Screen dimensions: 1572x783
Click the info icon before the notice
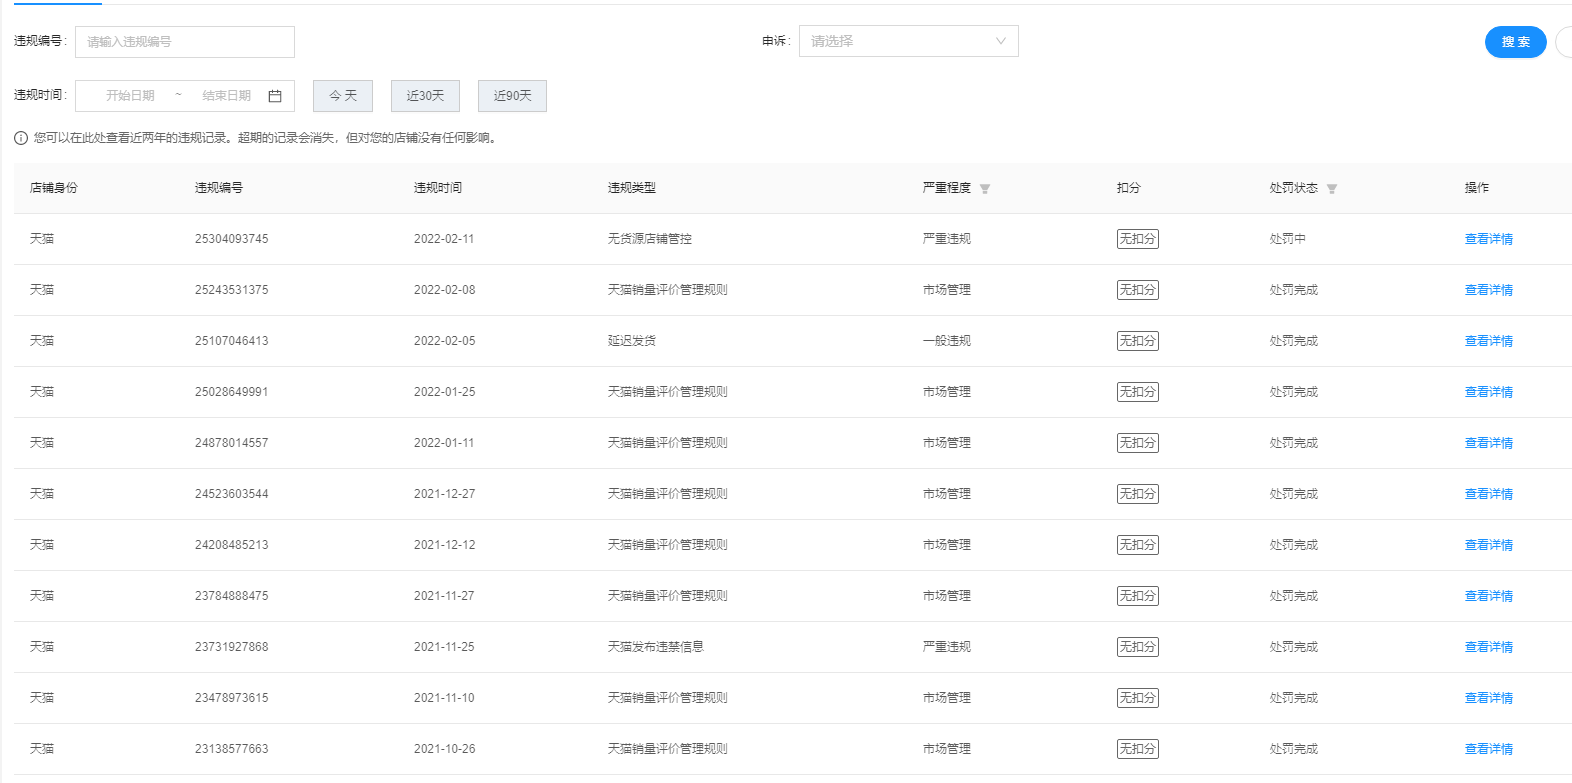[21, 138]
